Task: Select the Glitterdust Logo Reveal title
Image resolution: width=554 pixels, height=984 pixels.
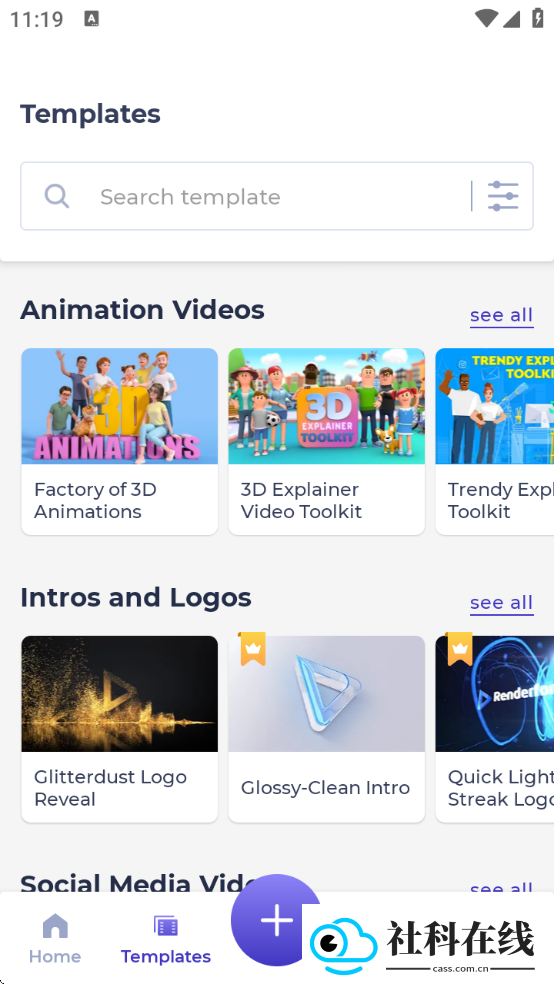Action: pos(110,788)
